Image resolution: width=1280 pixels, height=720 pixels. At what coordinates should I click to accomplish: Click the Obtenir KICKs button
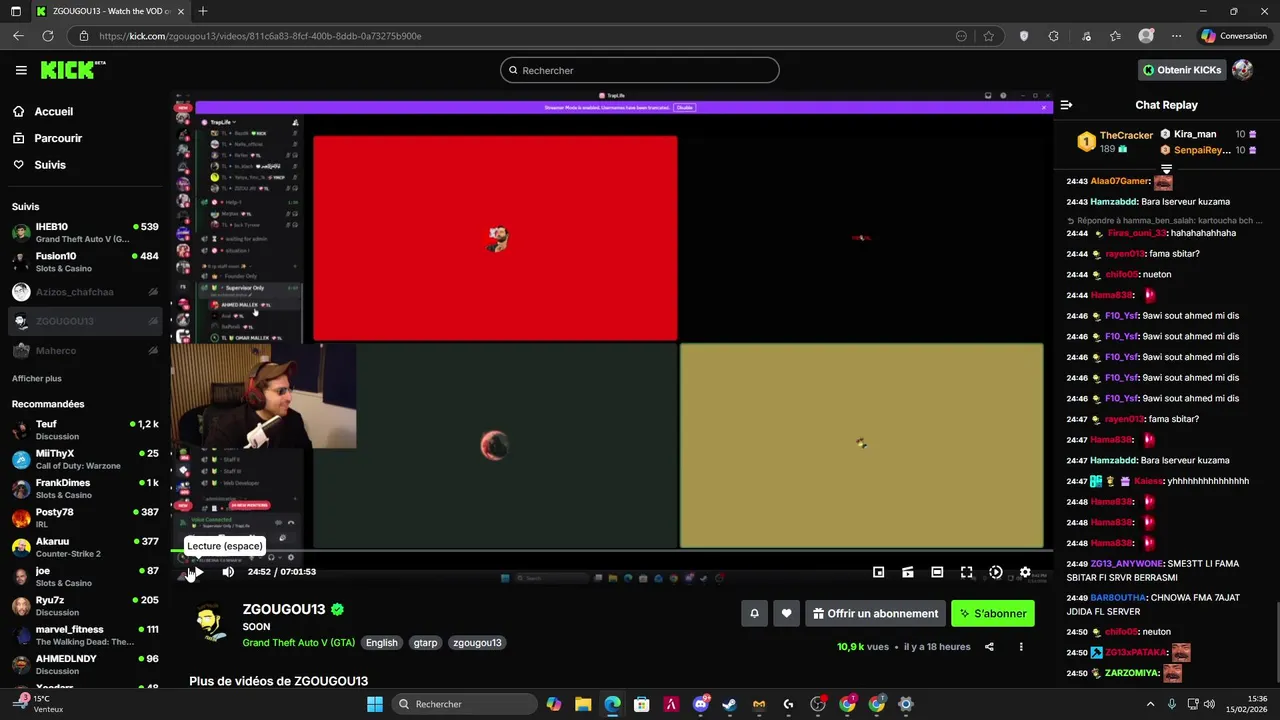click(1182, 70)
